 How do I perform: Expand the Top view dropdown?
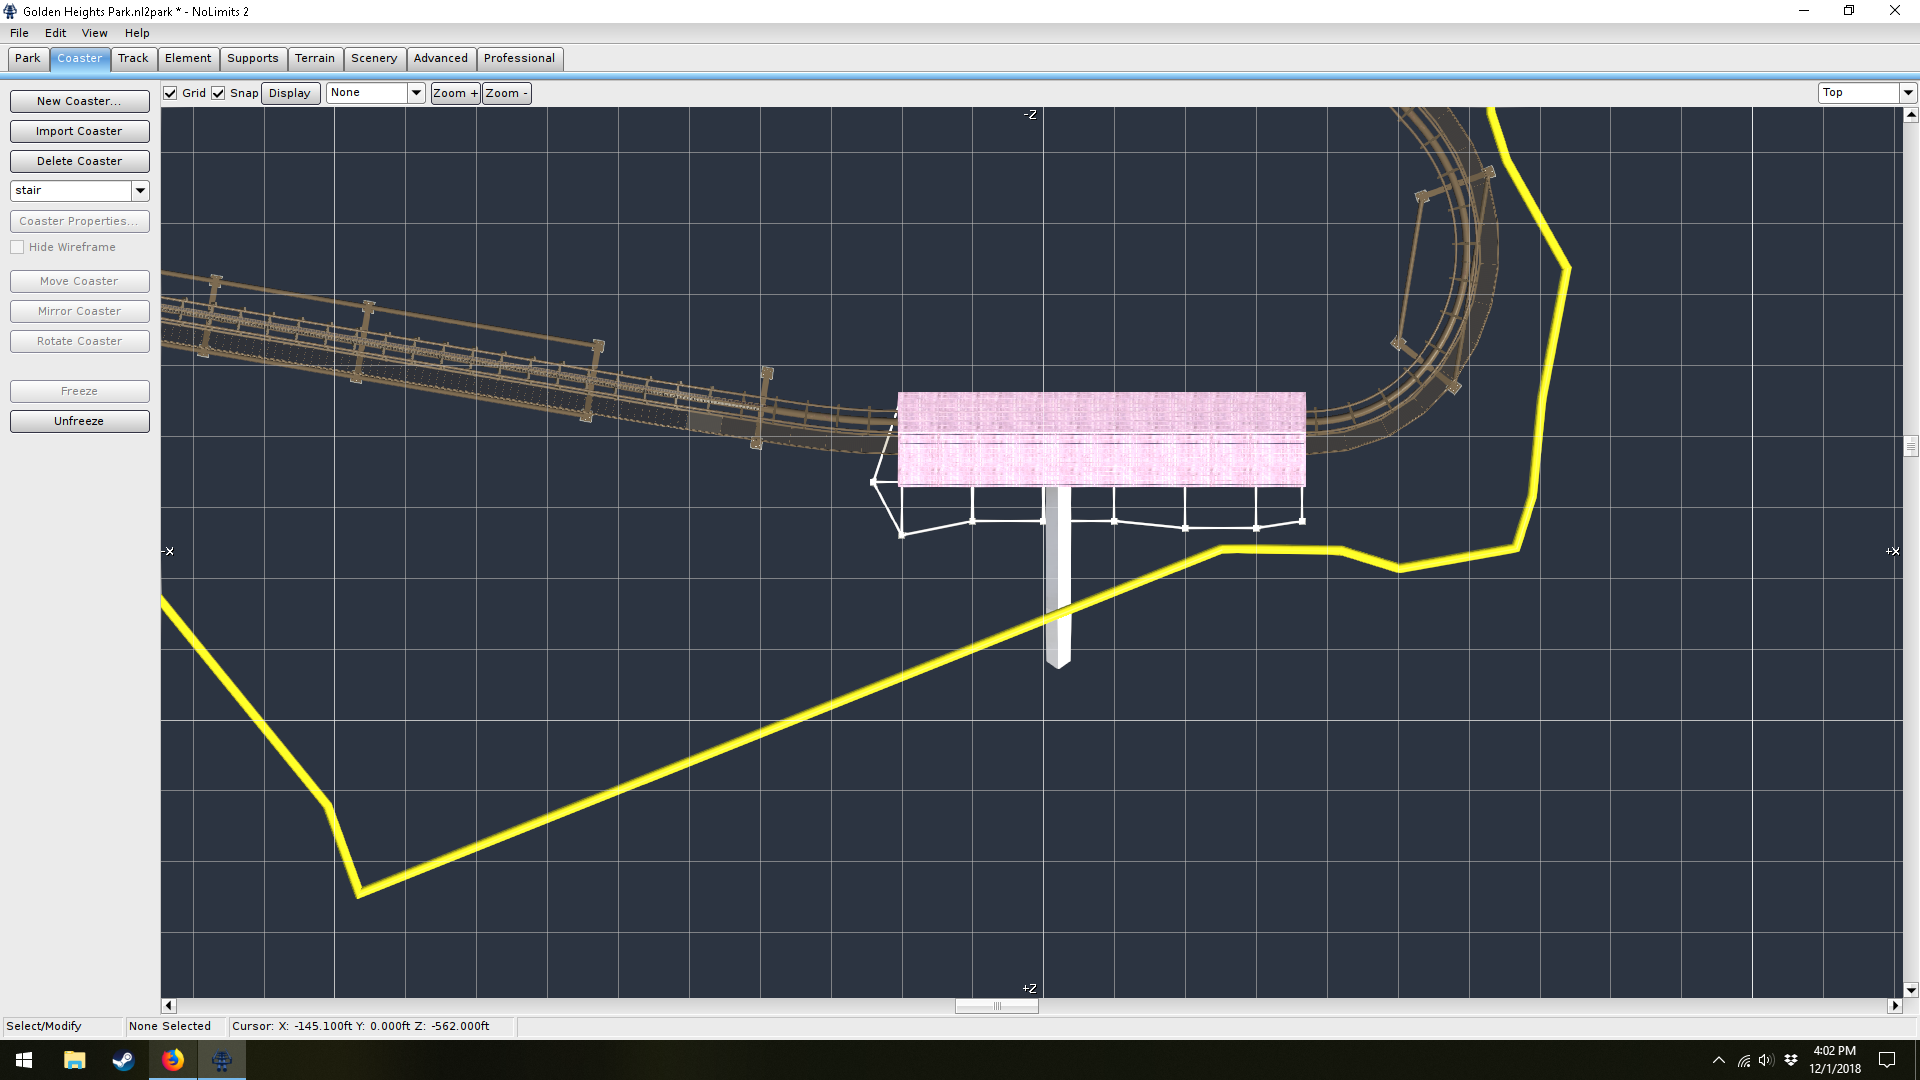(1907, 93)
